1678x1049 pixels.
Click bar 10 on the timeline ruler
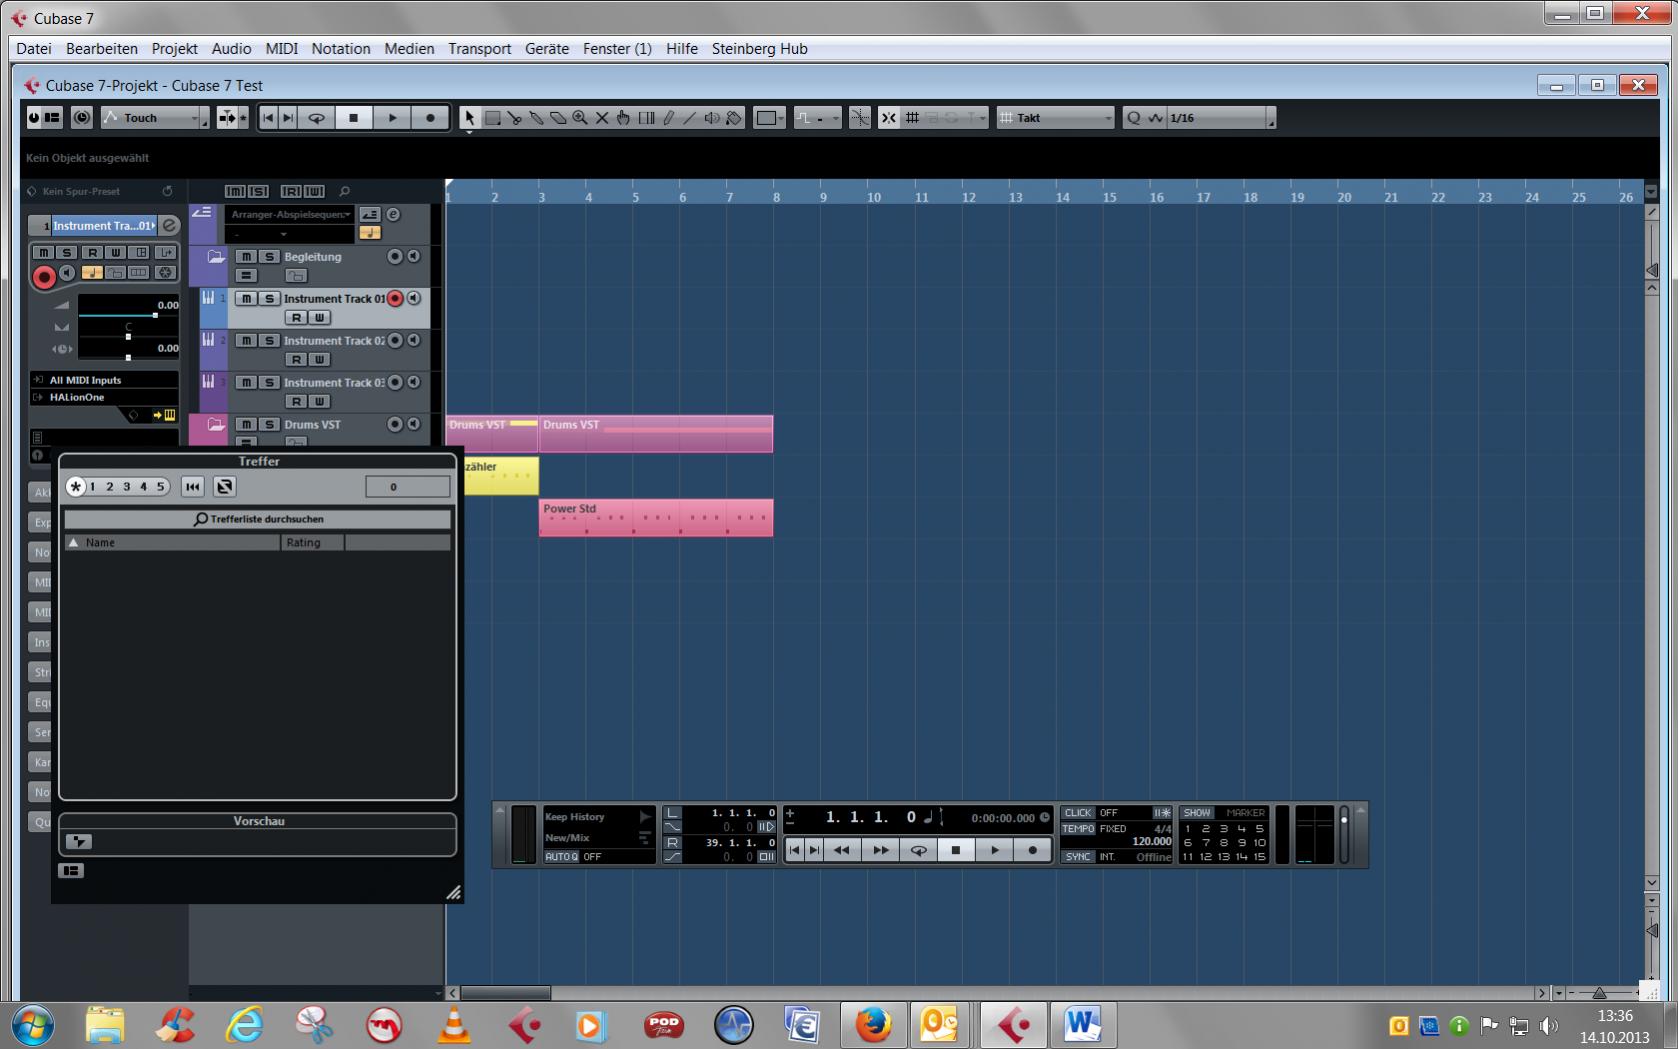[874, 197]
